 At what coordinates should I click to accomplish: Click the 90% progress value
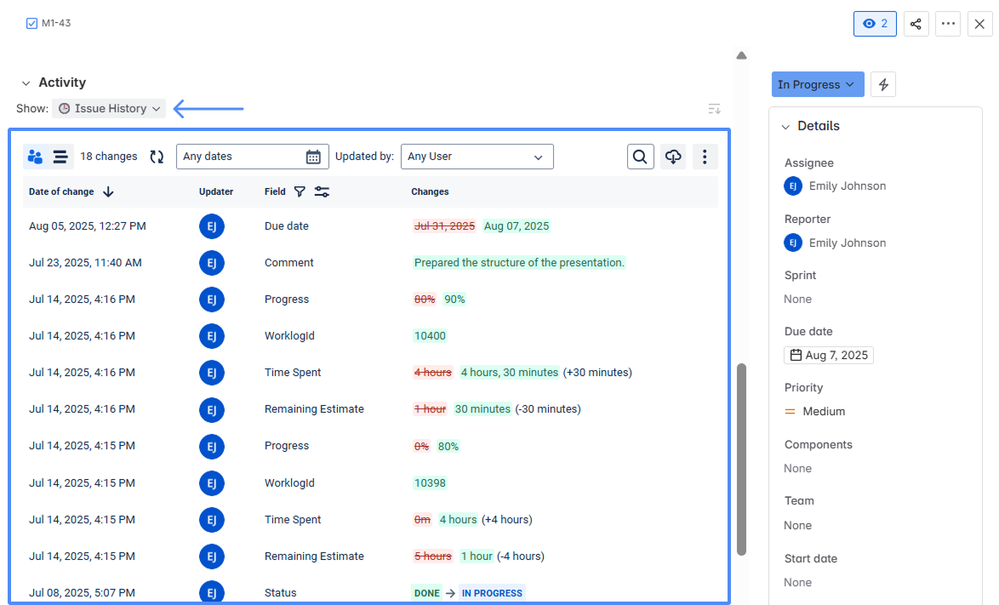[x=454, y=299]
